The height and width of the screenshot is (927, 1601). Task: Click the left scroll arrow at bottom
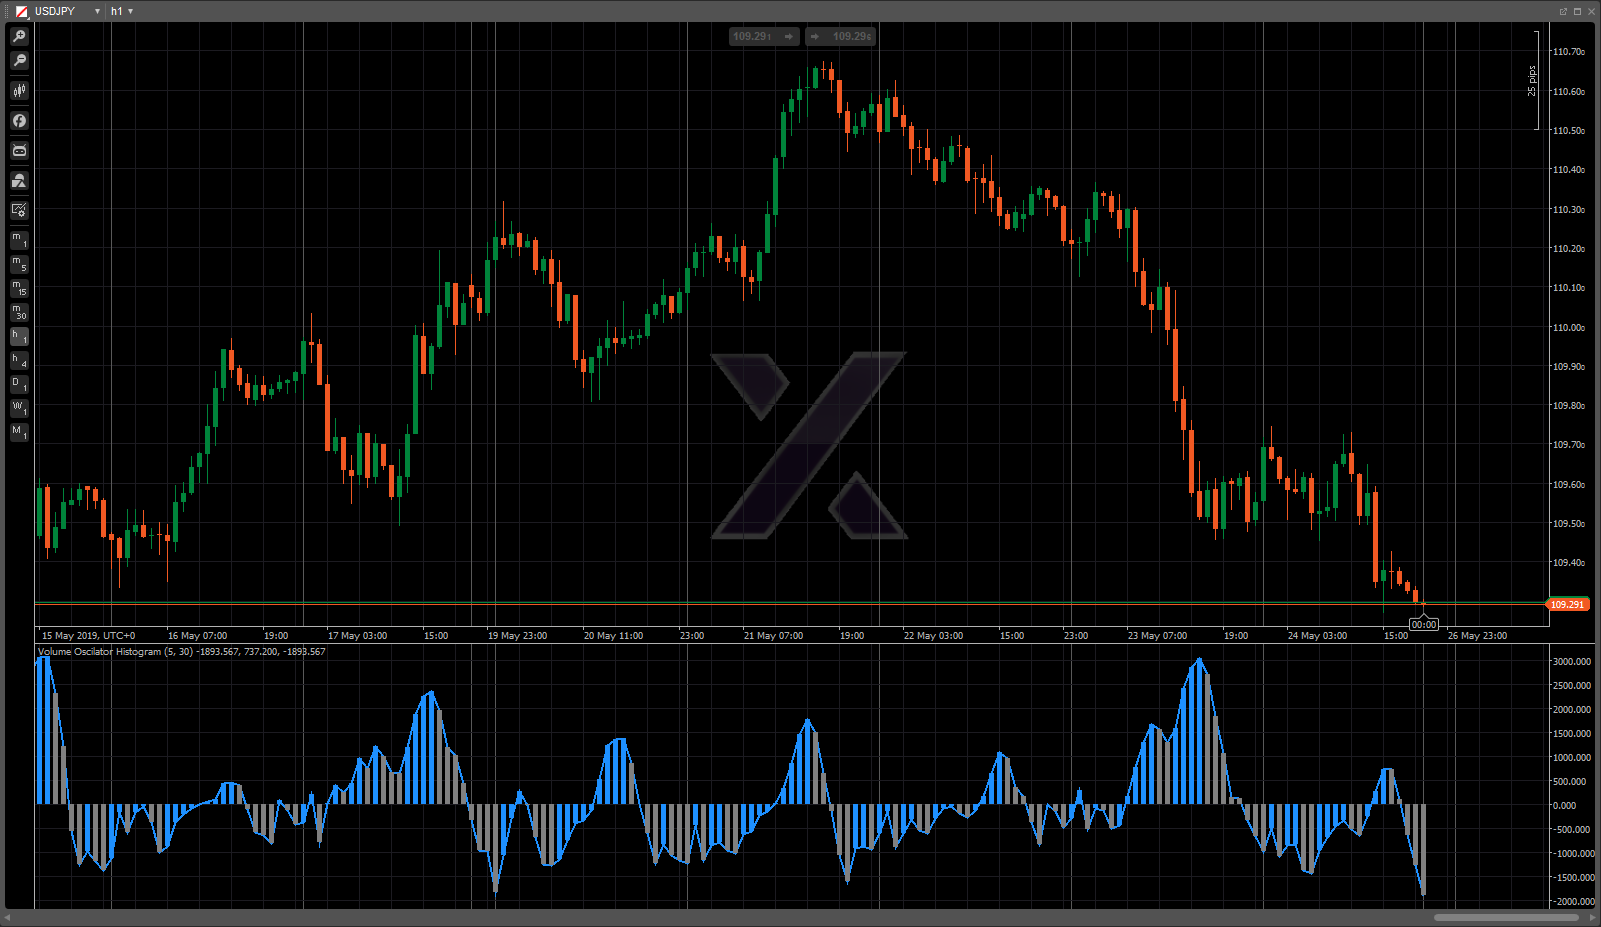(x=7, y=917)
